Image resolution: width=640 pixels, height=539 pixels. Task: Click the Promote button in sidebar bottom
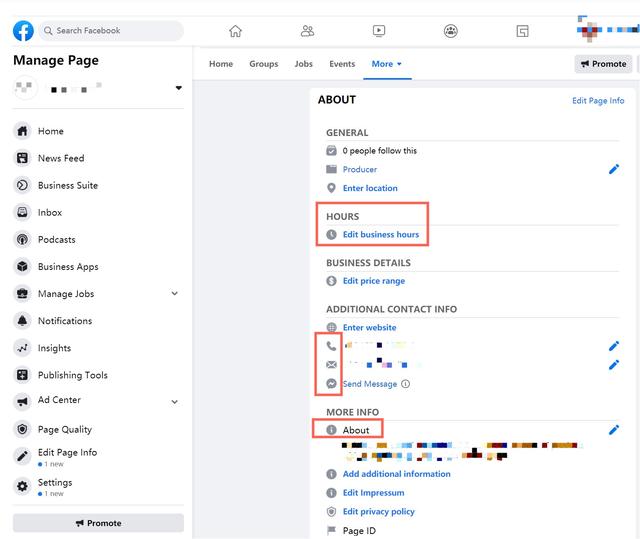[x=98, y=523]
